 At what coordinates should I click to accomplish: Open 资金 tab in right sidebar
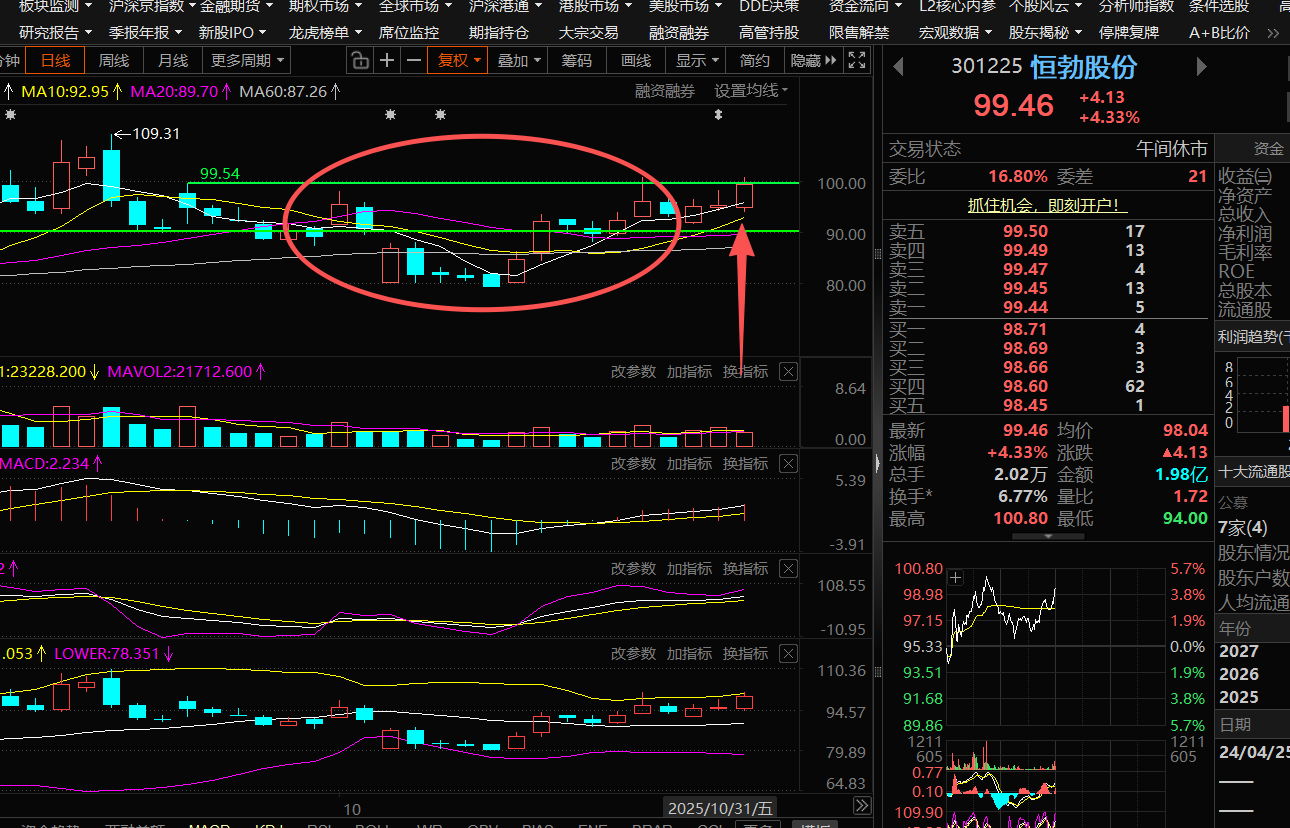pyautogui.click(x=1268, y=149)
